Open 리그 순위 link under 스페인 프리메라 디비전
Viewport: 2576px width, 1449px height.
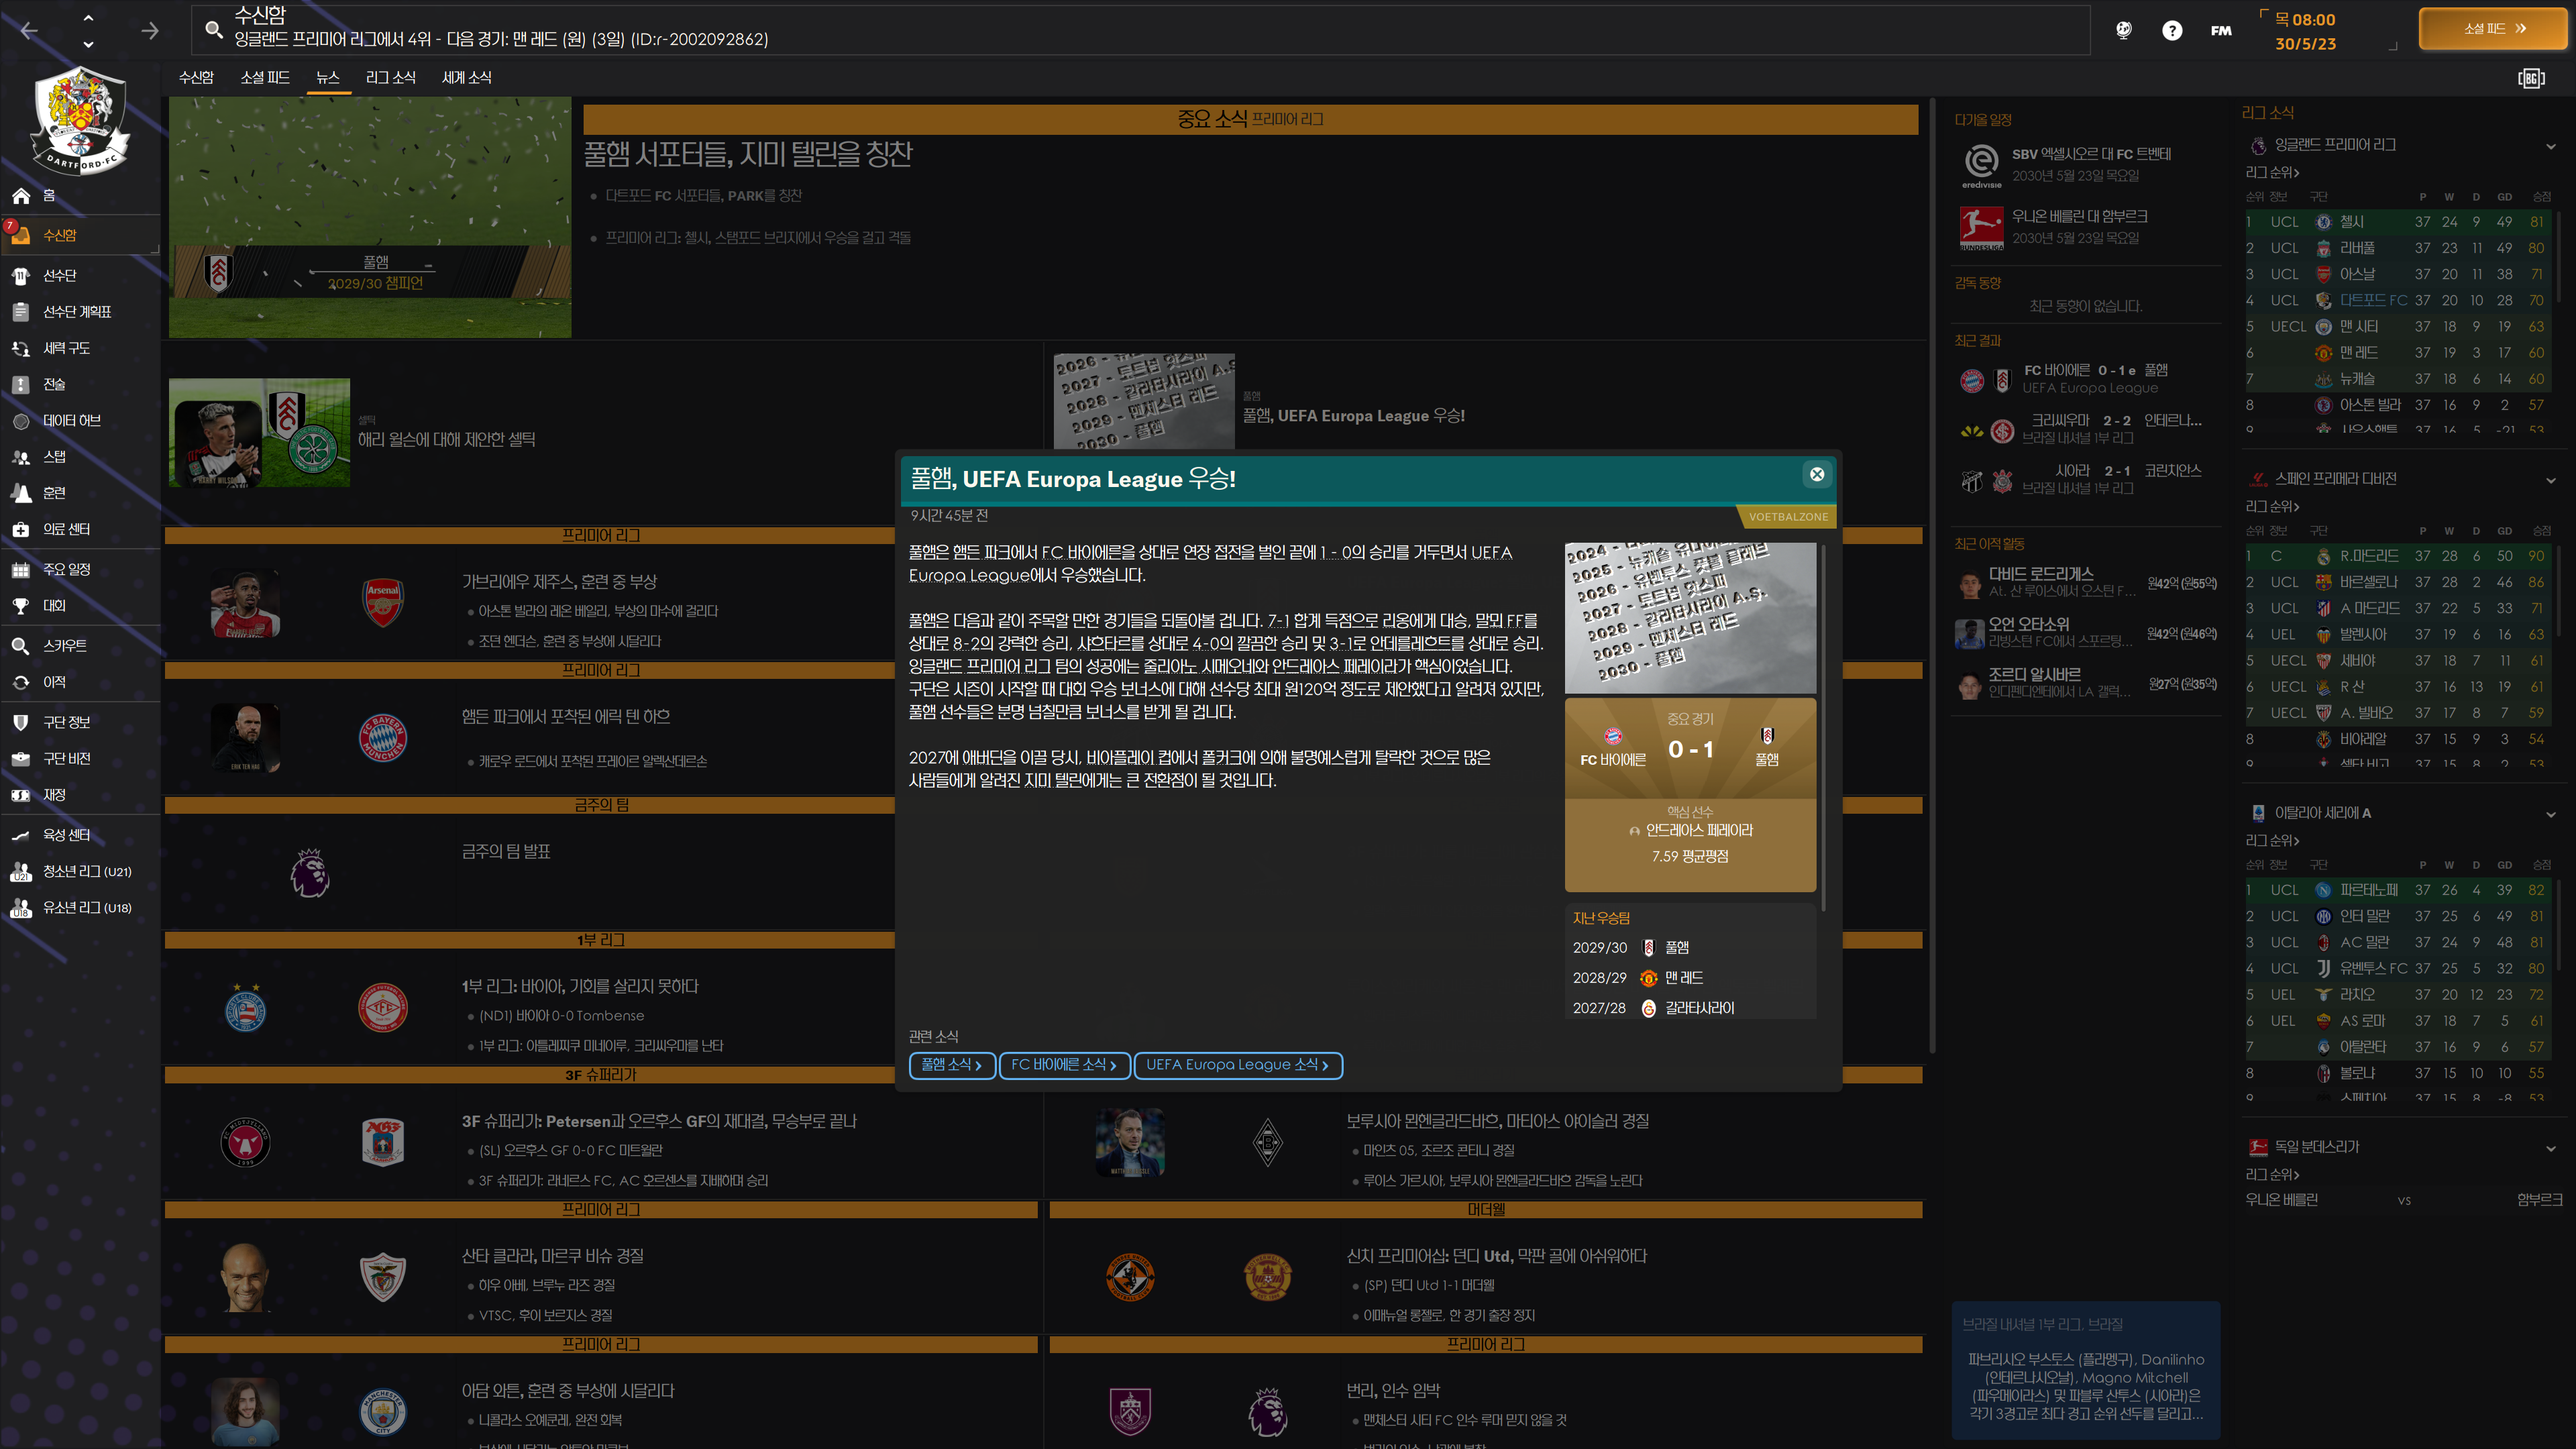[2272, 506]
